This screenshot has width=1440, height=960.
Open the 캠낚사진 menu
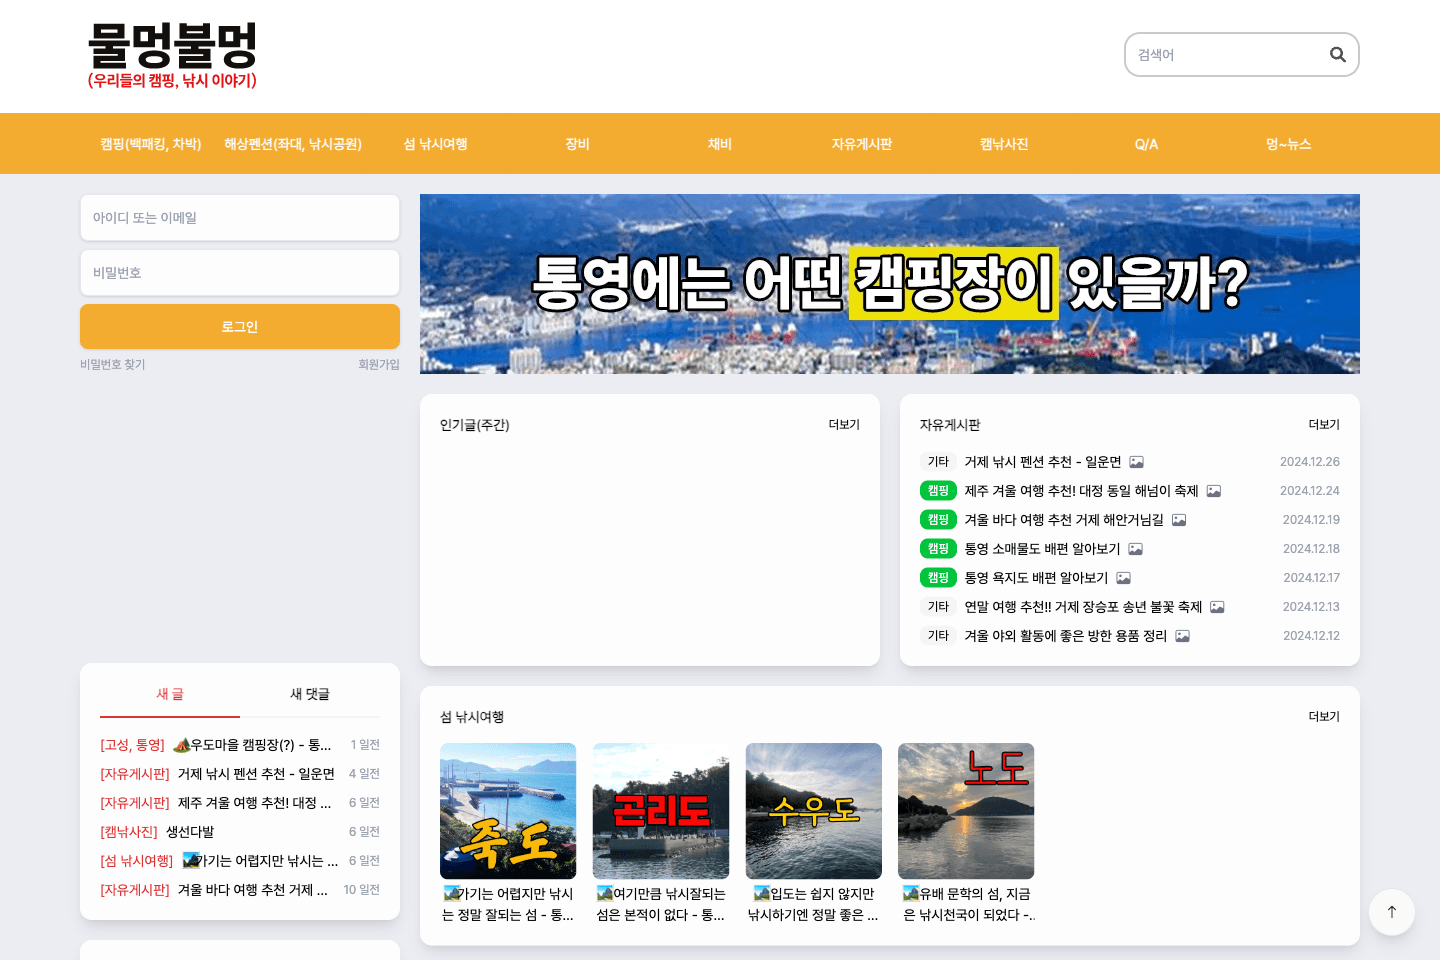pos(1003,144)
